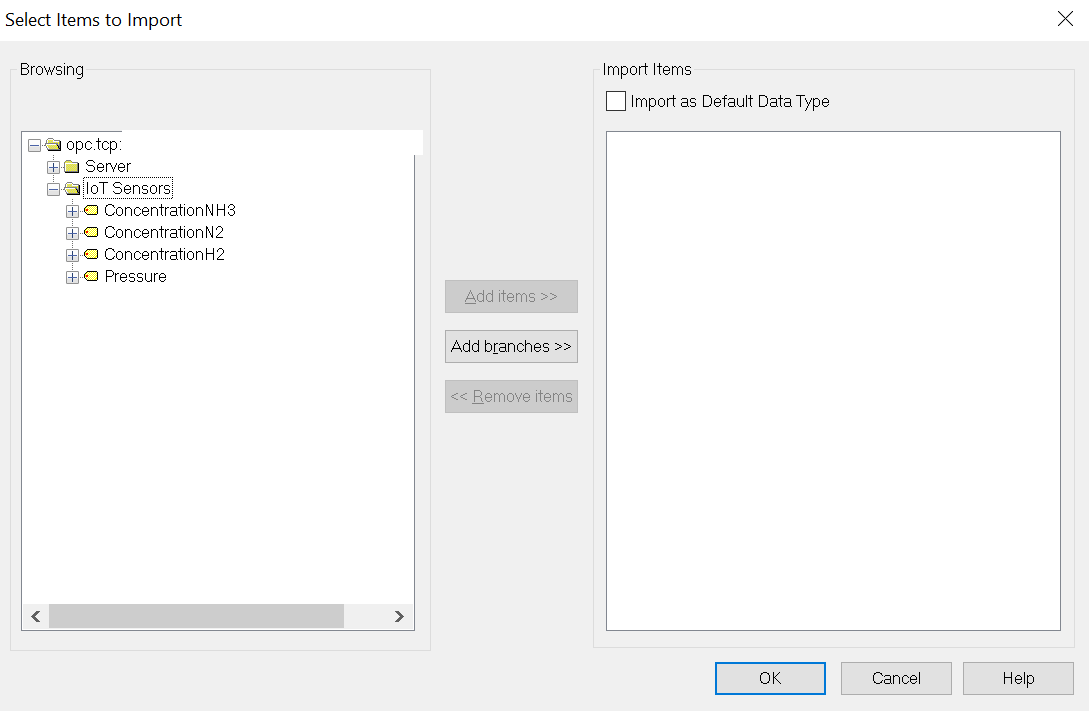Click the opc.tcp root folder icon
The height and width of the screenshot is (711, 1089).
click(x=53, y=145)
